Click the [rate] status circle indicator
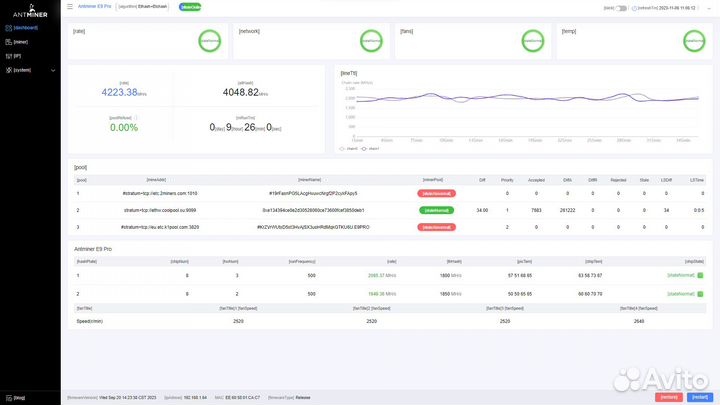Image resolution: width=720 pixels, height=405 pixels. [x=209, y=41]
